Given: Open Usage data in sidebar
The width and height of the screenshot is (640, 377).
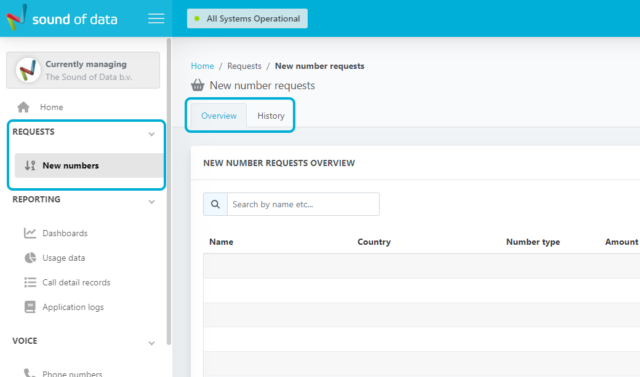Looking at the screenshot, I should tap(64, 258).
